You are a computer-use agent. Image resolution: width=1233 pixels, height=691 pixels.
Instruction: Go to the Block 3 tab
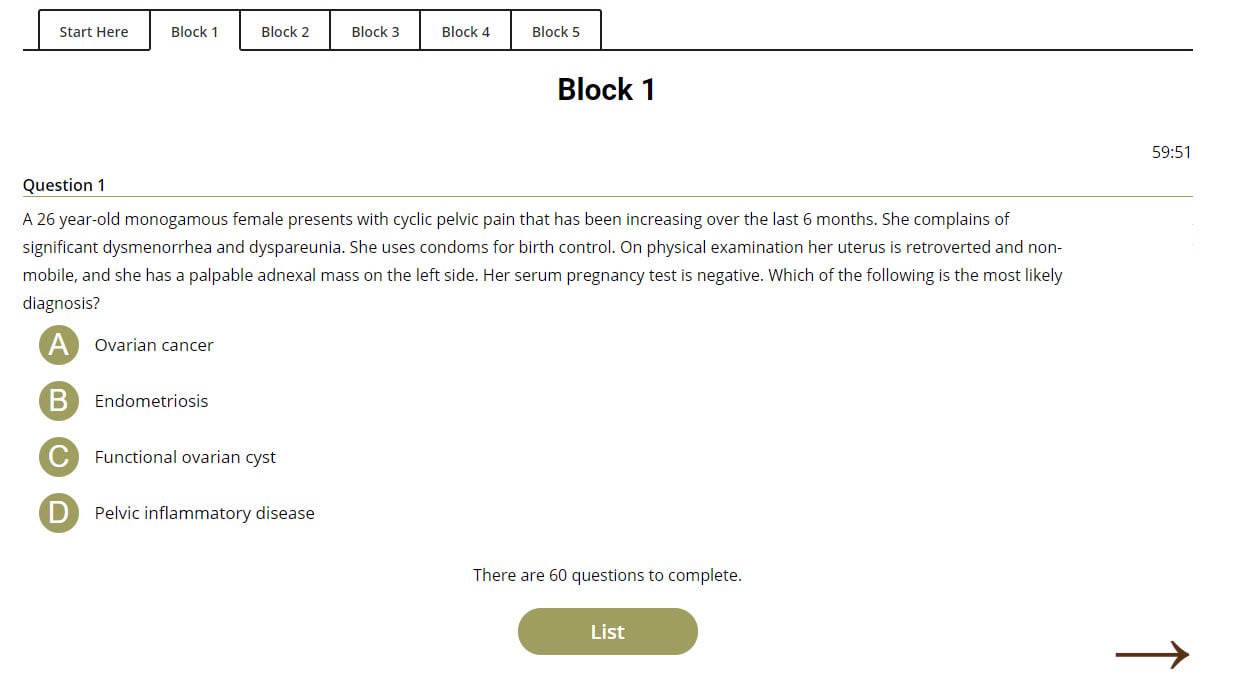click(375, 31)
